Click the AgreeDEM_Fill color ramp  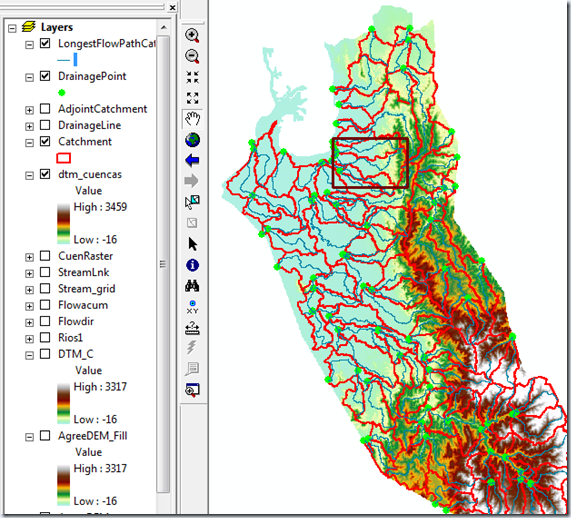pyautogui.click(x=64, y=485)
